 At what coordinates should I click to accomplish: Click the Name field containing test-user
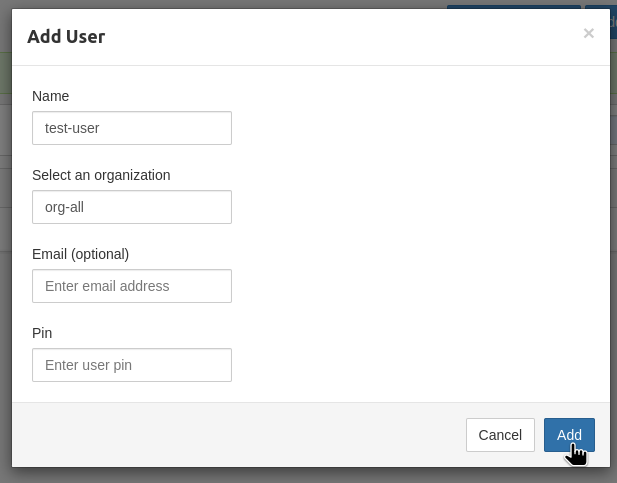pyautogui.click(x=132, y=128)
